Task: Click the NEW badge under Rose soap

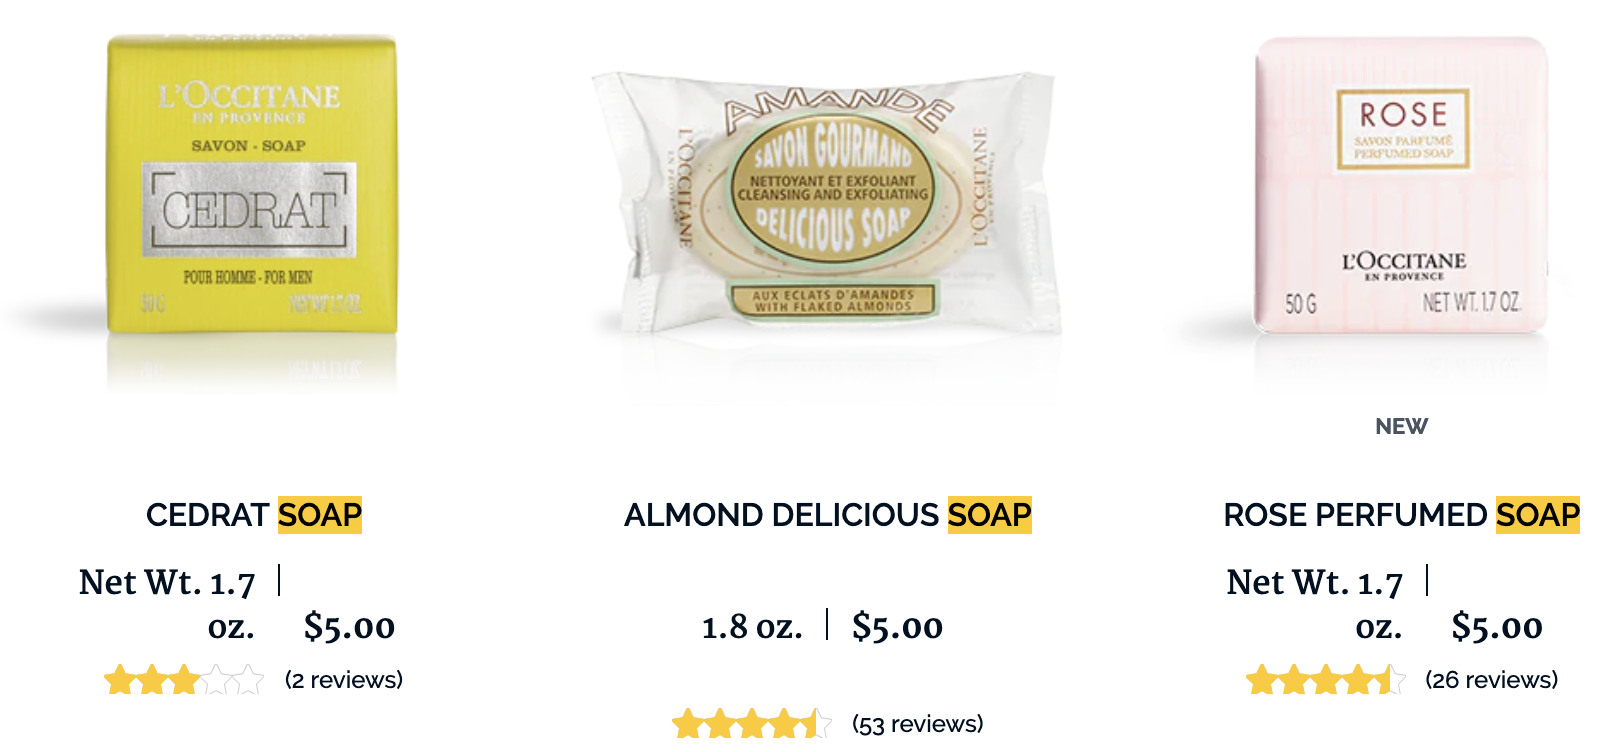Action: [1401, 427]
